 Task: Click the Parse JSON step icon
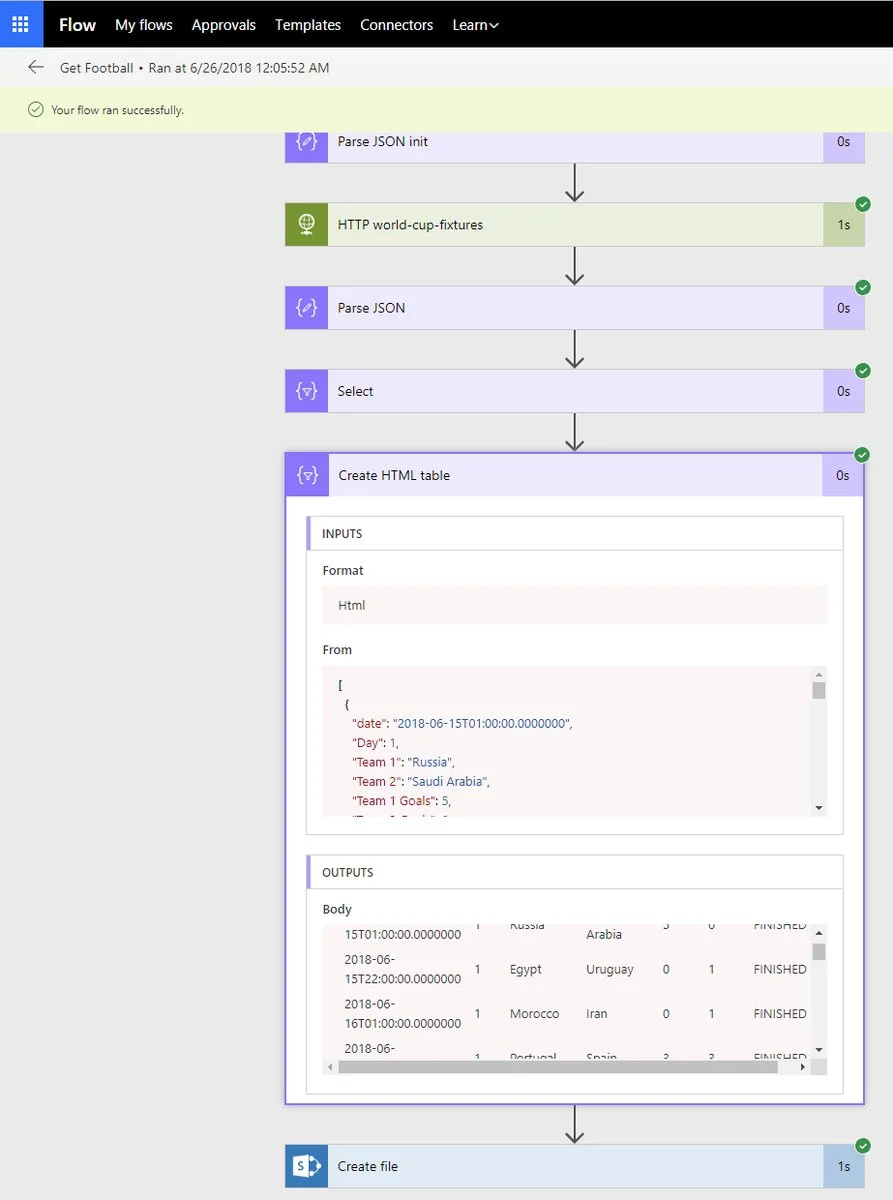(x=307, y=308)
